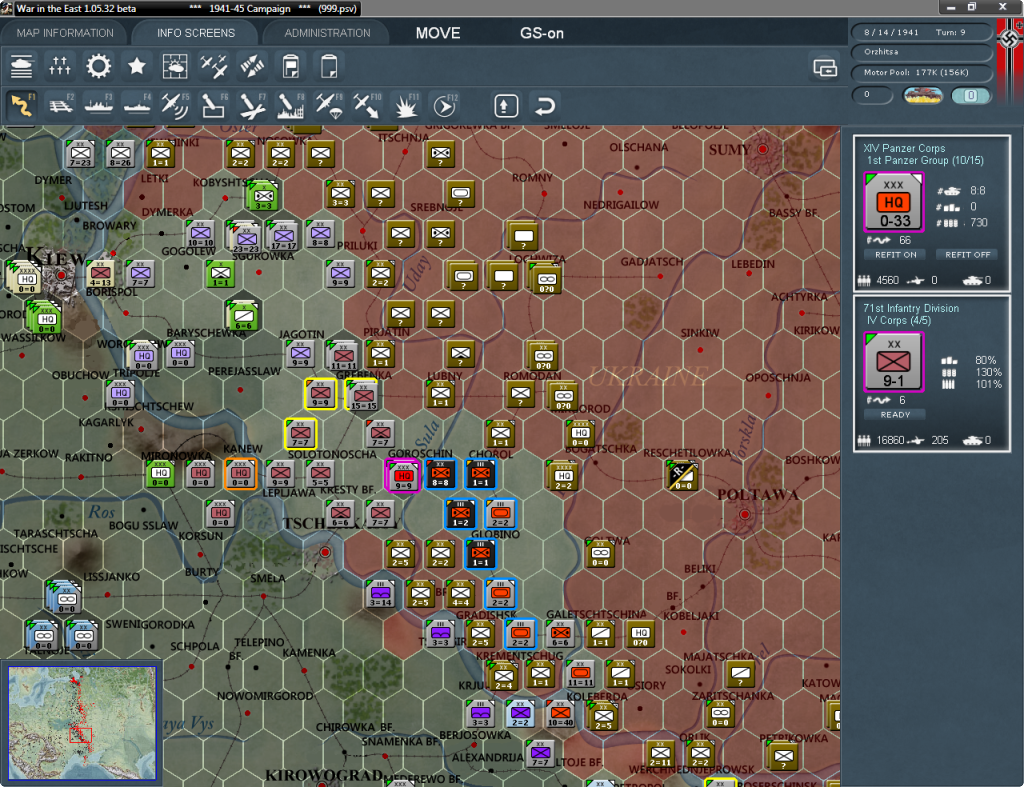Click the undo move arrow icon
Image resolution: width=1024 pixels, height=787 pixels.
point(545,106)
